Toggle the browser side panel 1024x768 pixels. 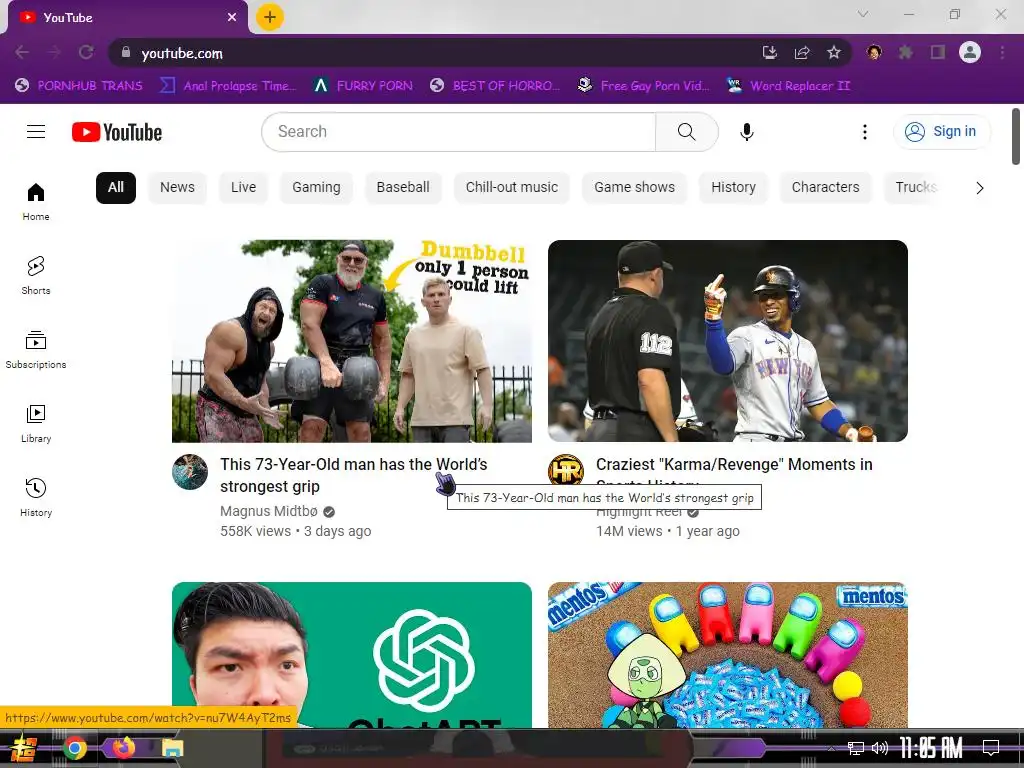938,52
